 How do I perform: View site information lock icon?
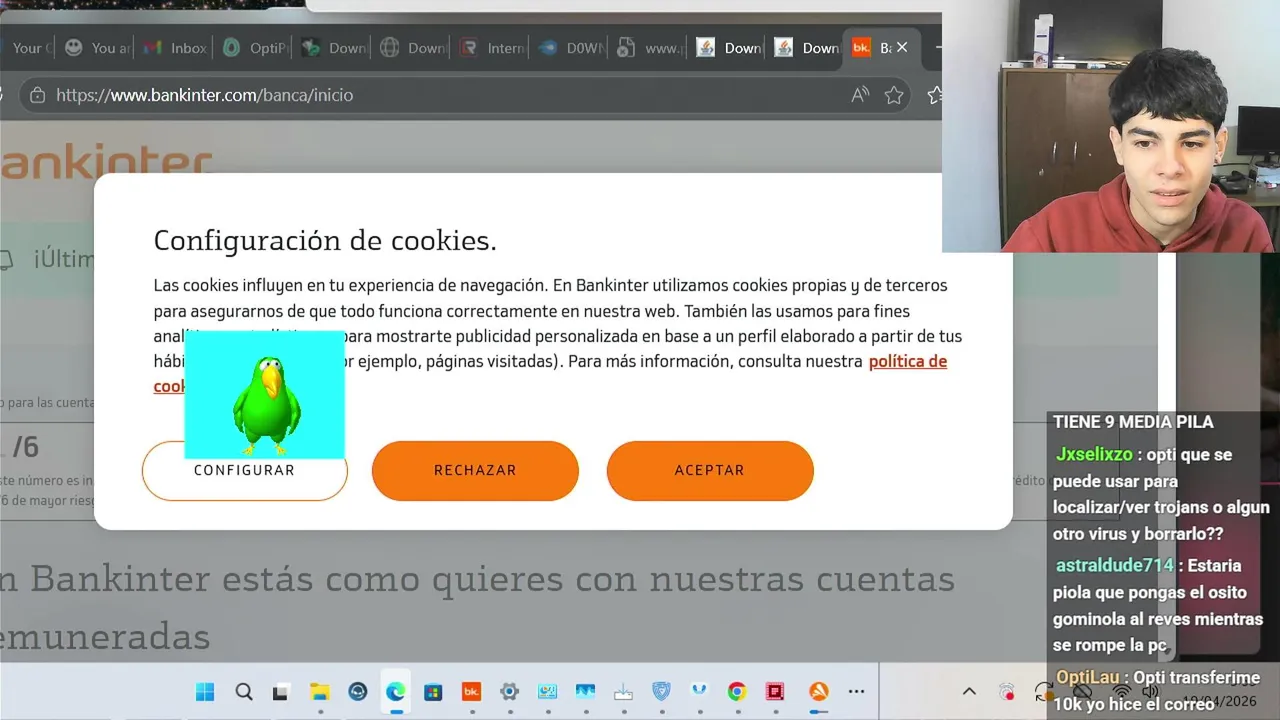click(37, 95)
